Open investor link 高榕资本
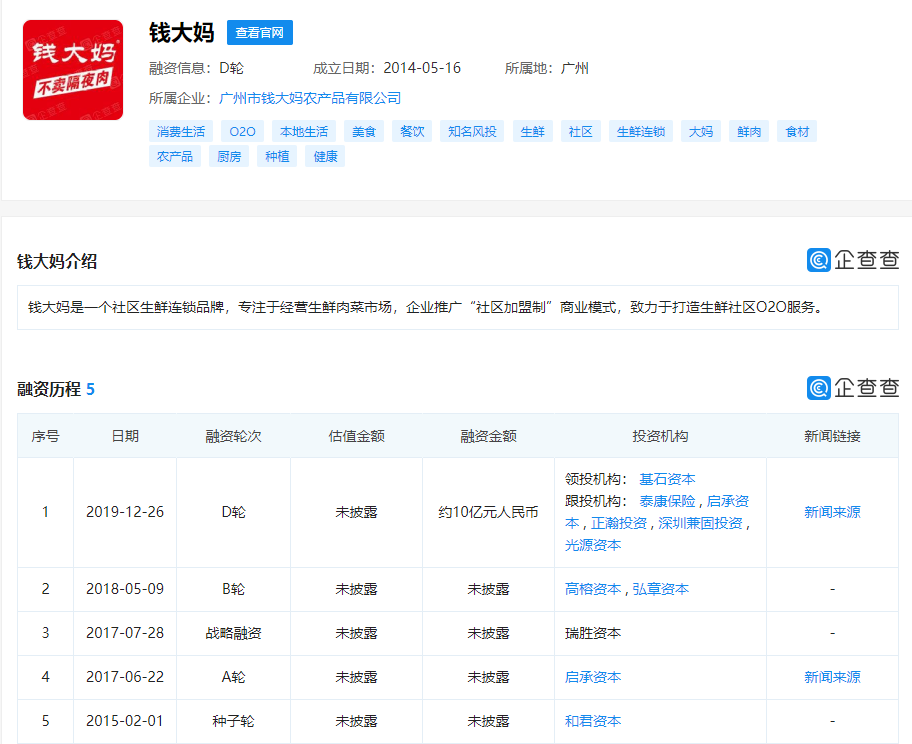The height and width of the screenshot is (744, 912). tap(594, 589)
